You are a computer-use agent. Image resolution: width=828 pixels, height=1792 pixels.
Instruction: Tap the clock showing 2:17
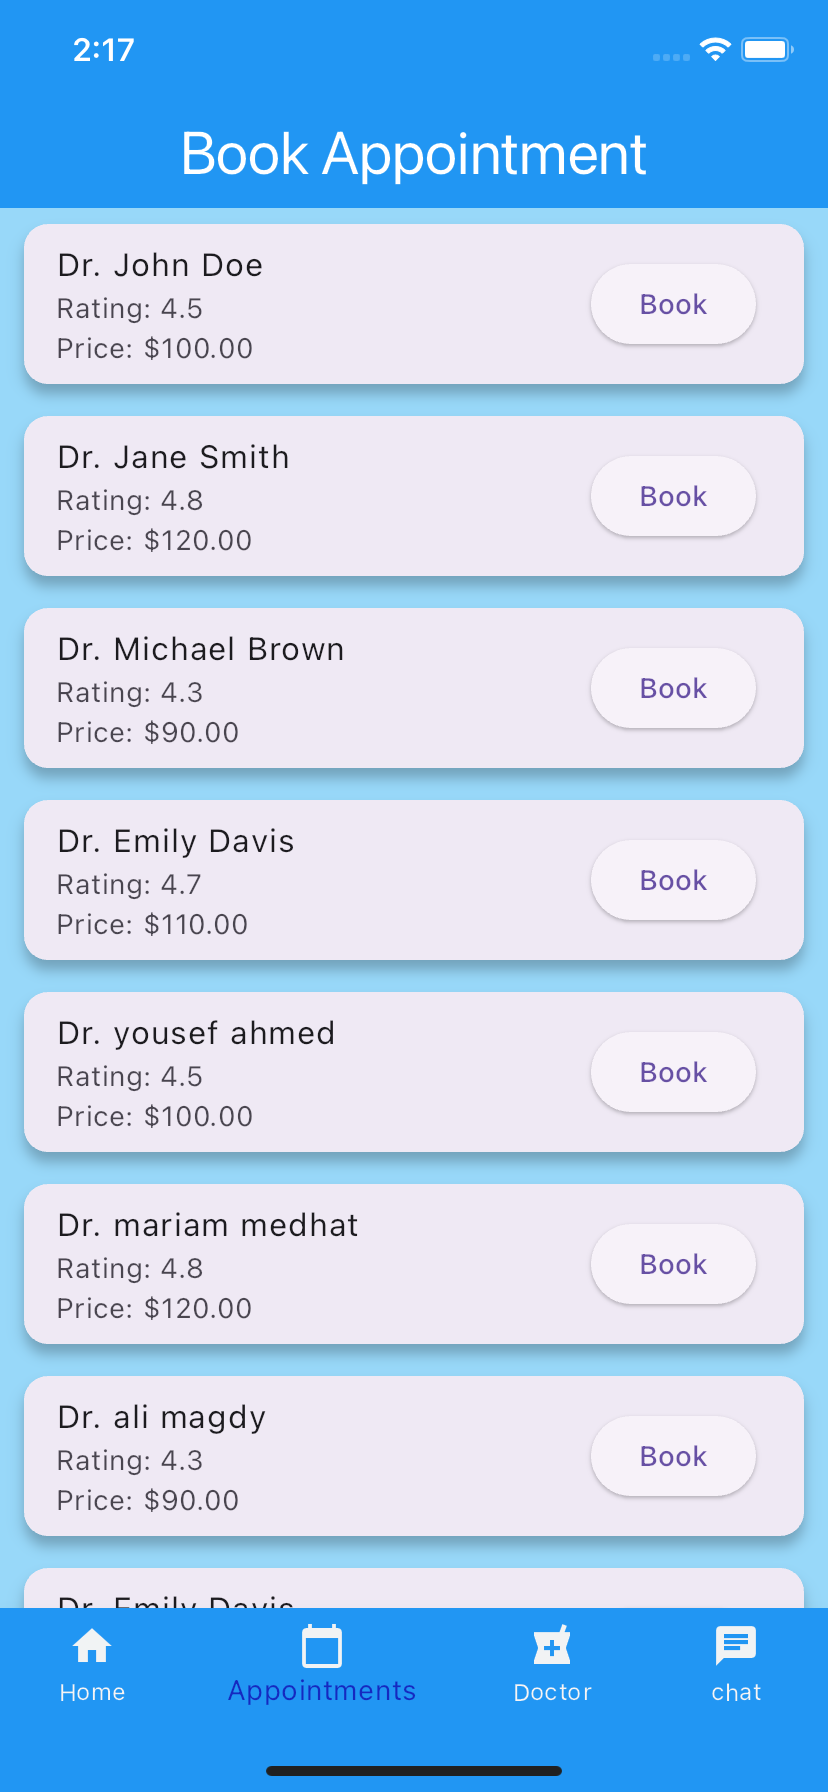pos(103,50)
